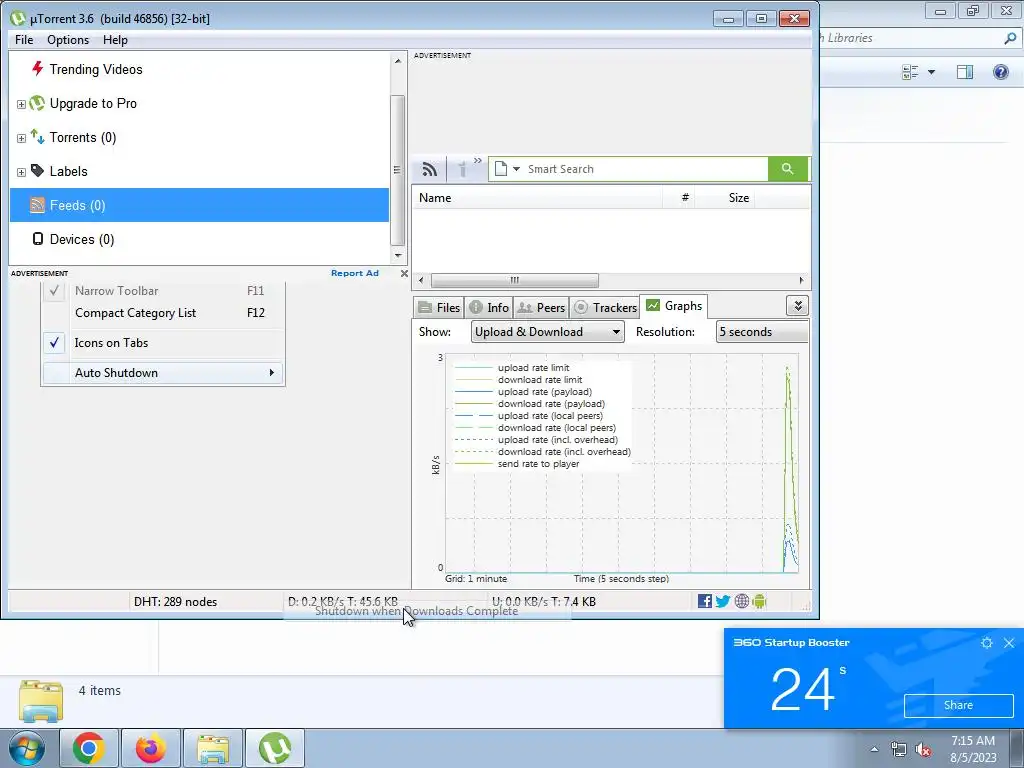Viewport: 1024px width, 768px height.
Task: Click the Labels tag icon
Action: point(37,170)
